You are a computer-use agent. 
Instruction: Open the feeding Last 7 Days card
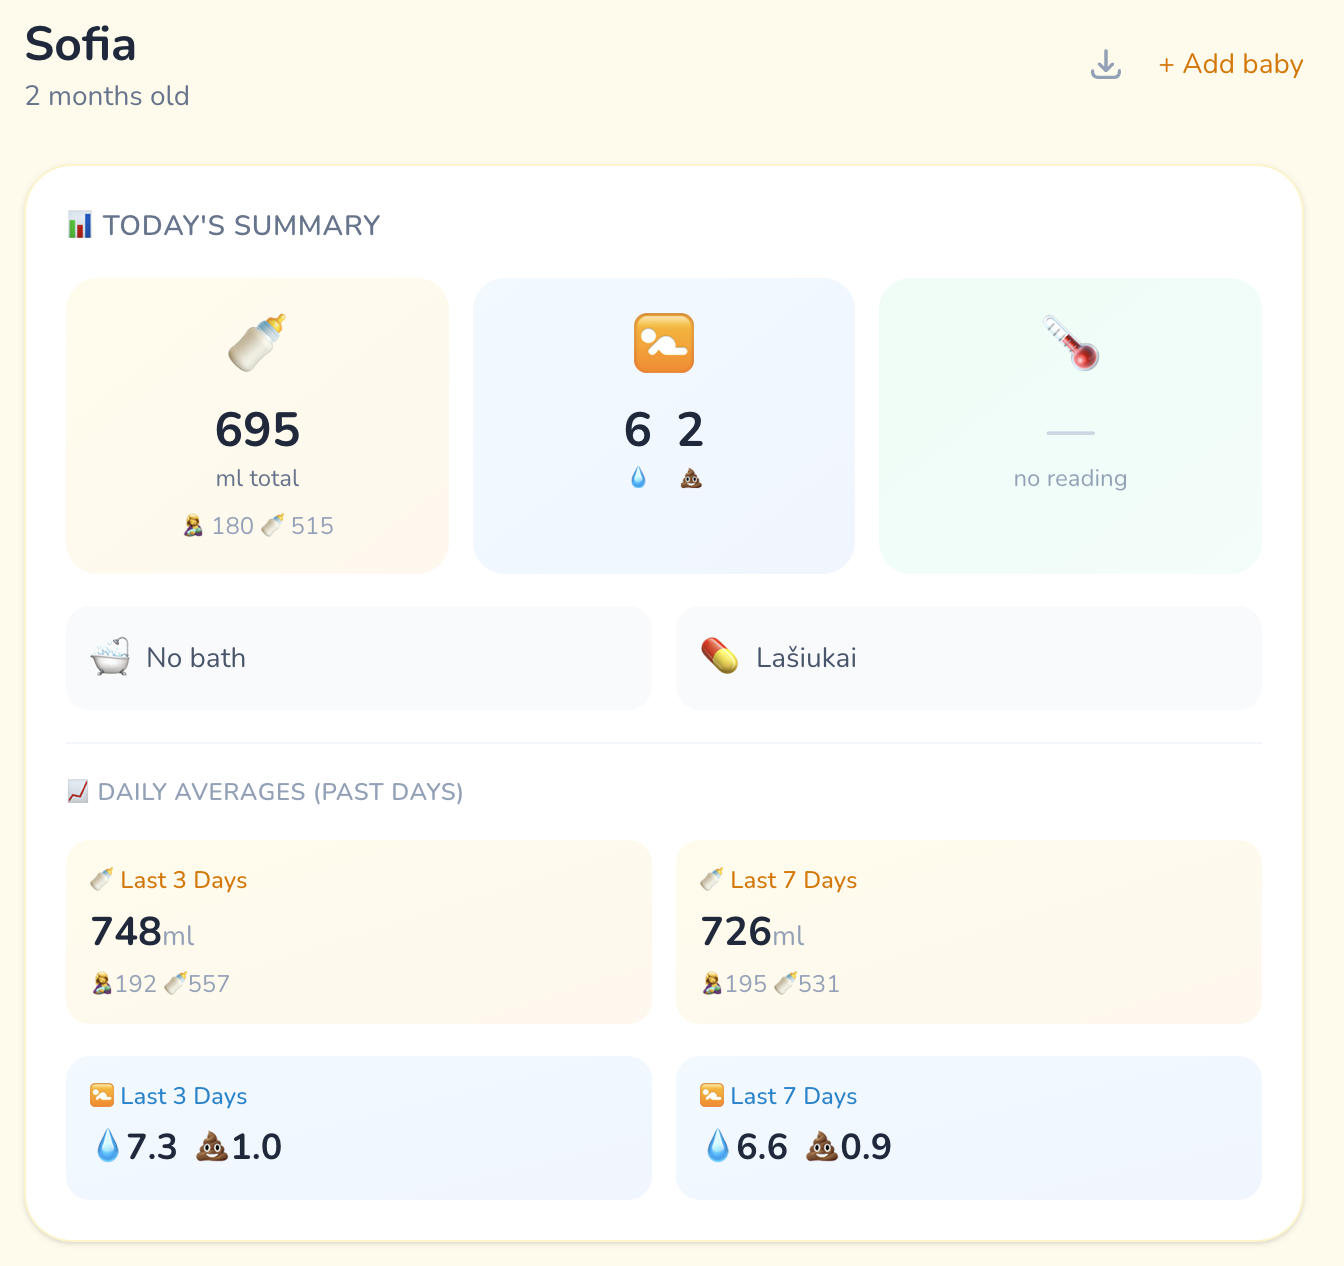point(968,932)
